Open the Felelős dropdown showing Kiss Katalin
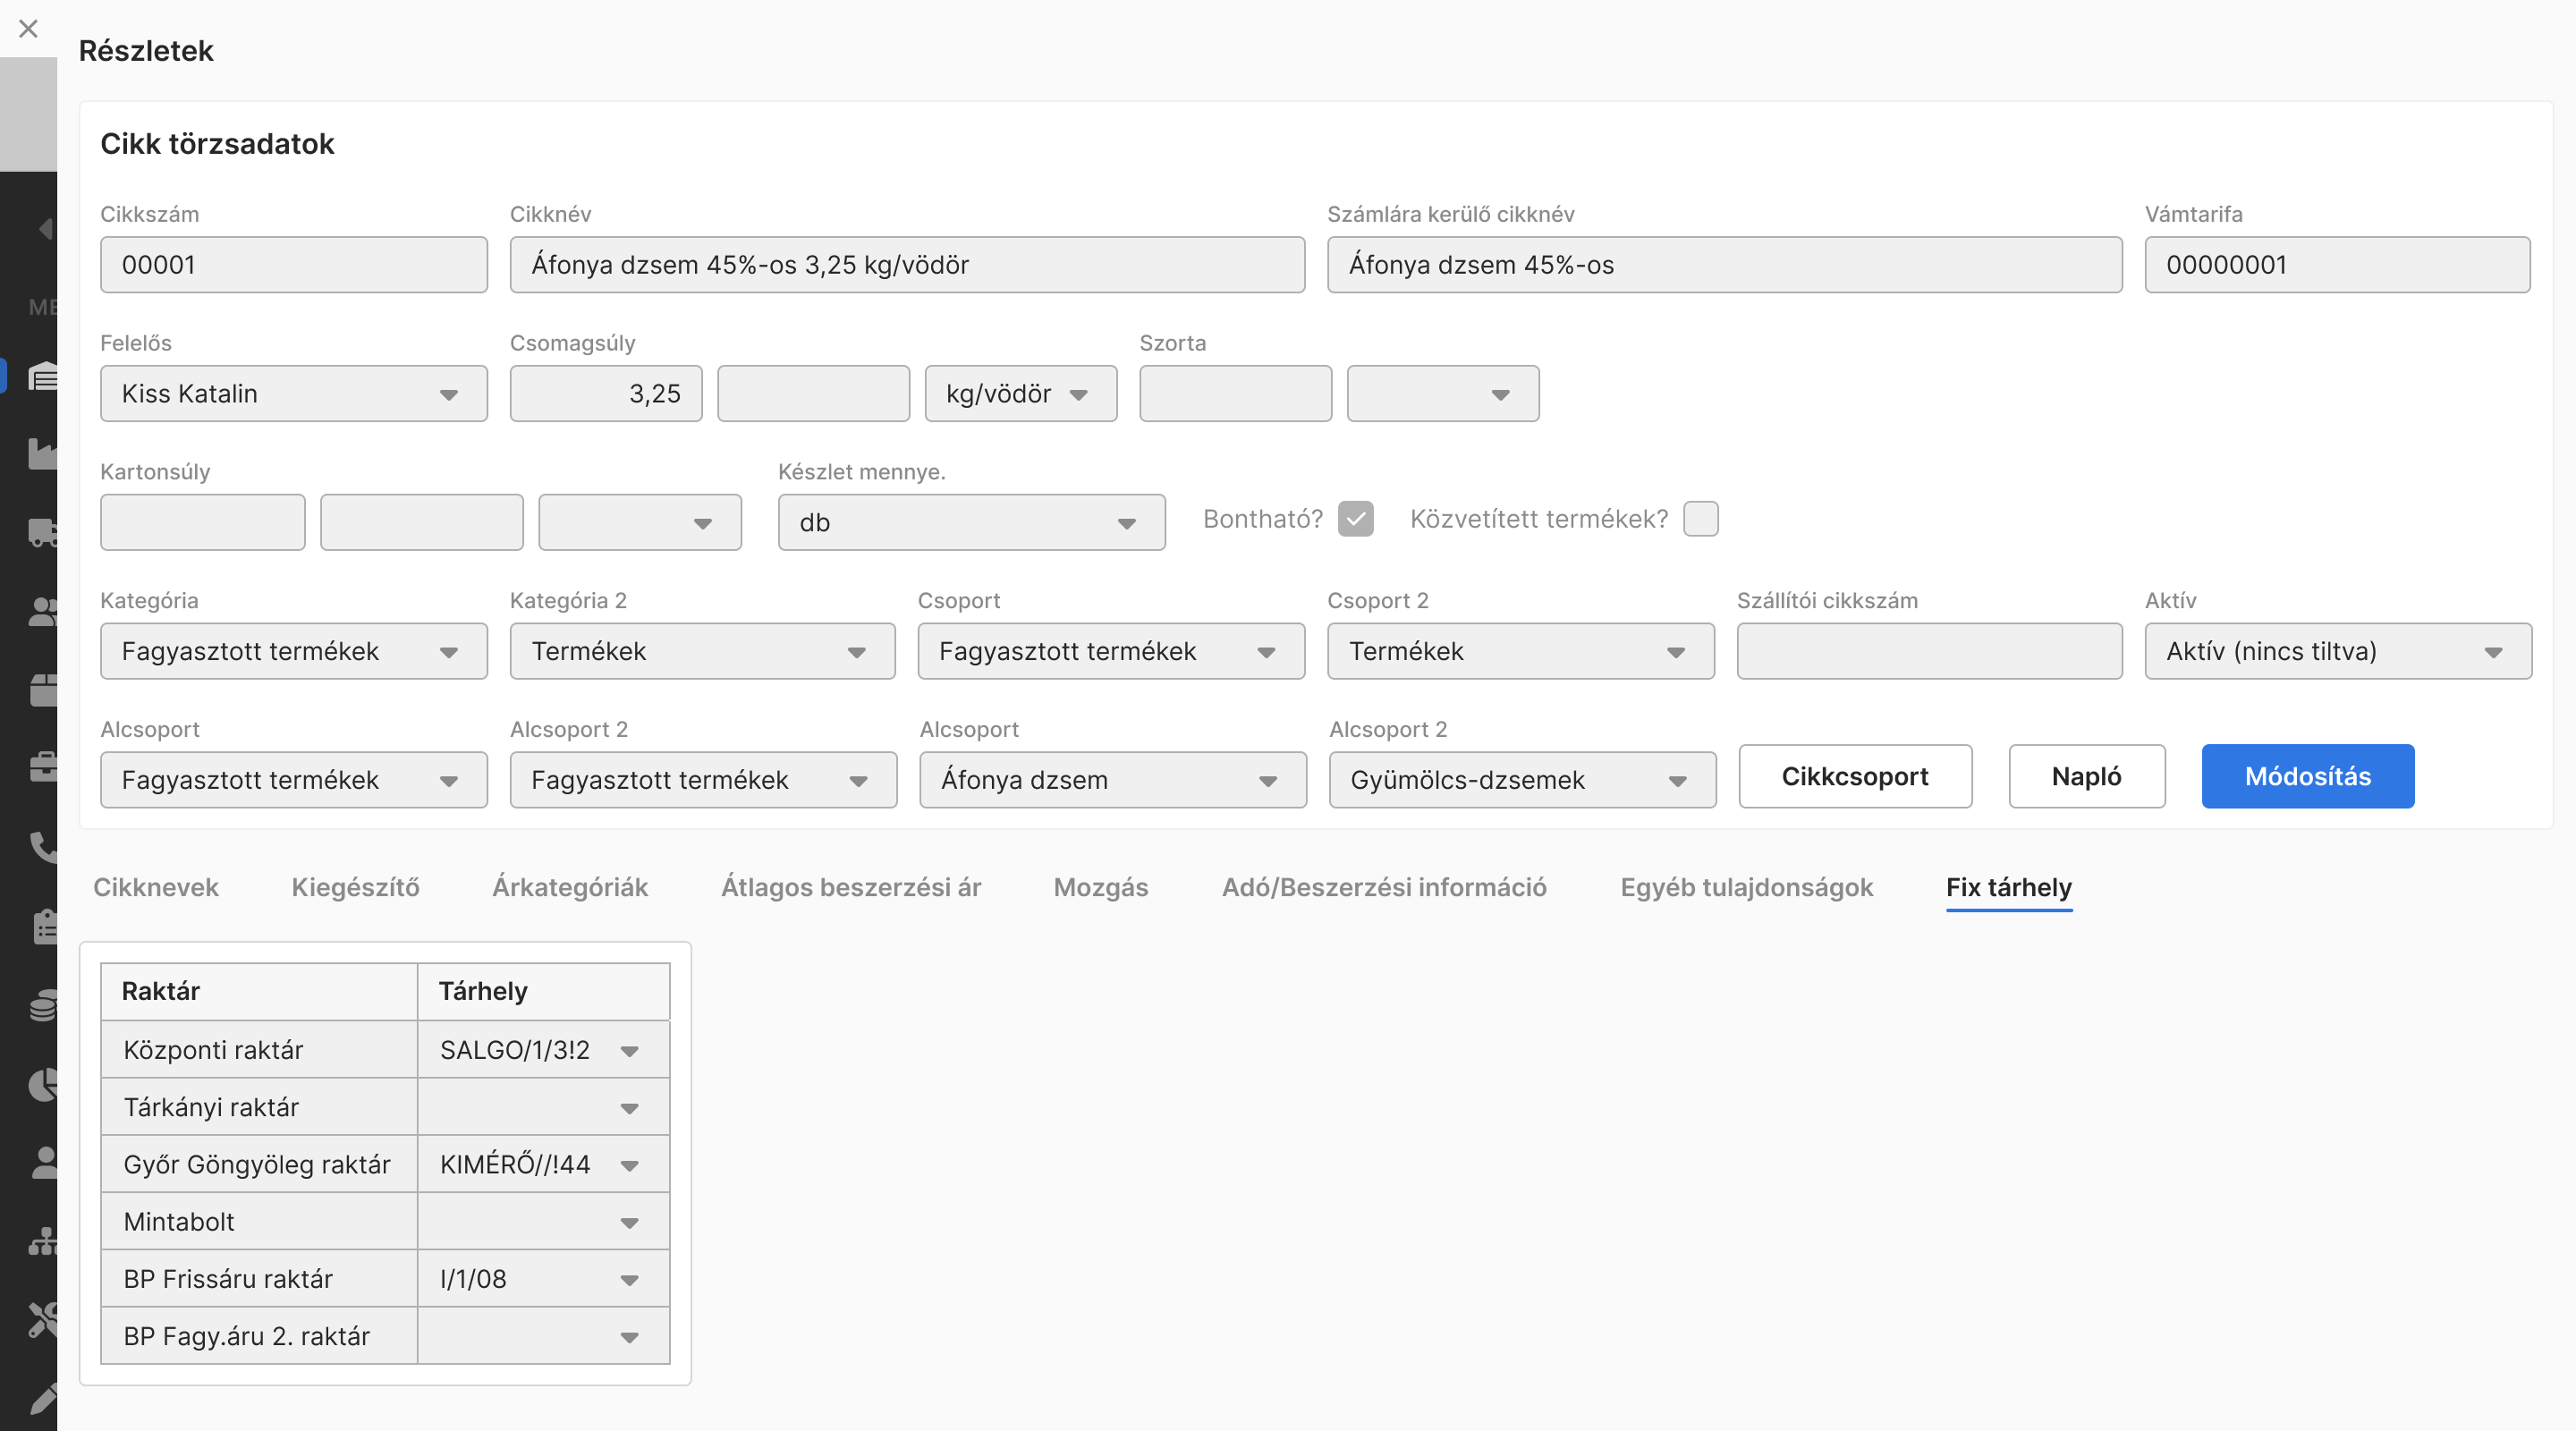This screenshot has height=1431, width=2576. click(294, 394)
